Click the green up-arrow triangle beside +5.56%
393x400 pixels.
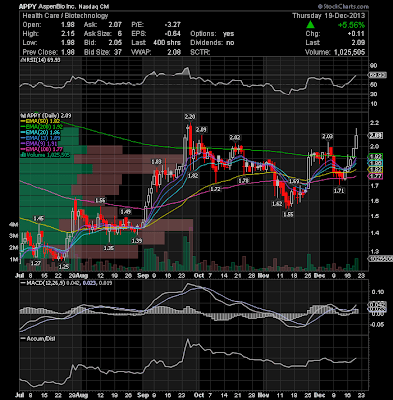[310, 25]
